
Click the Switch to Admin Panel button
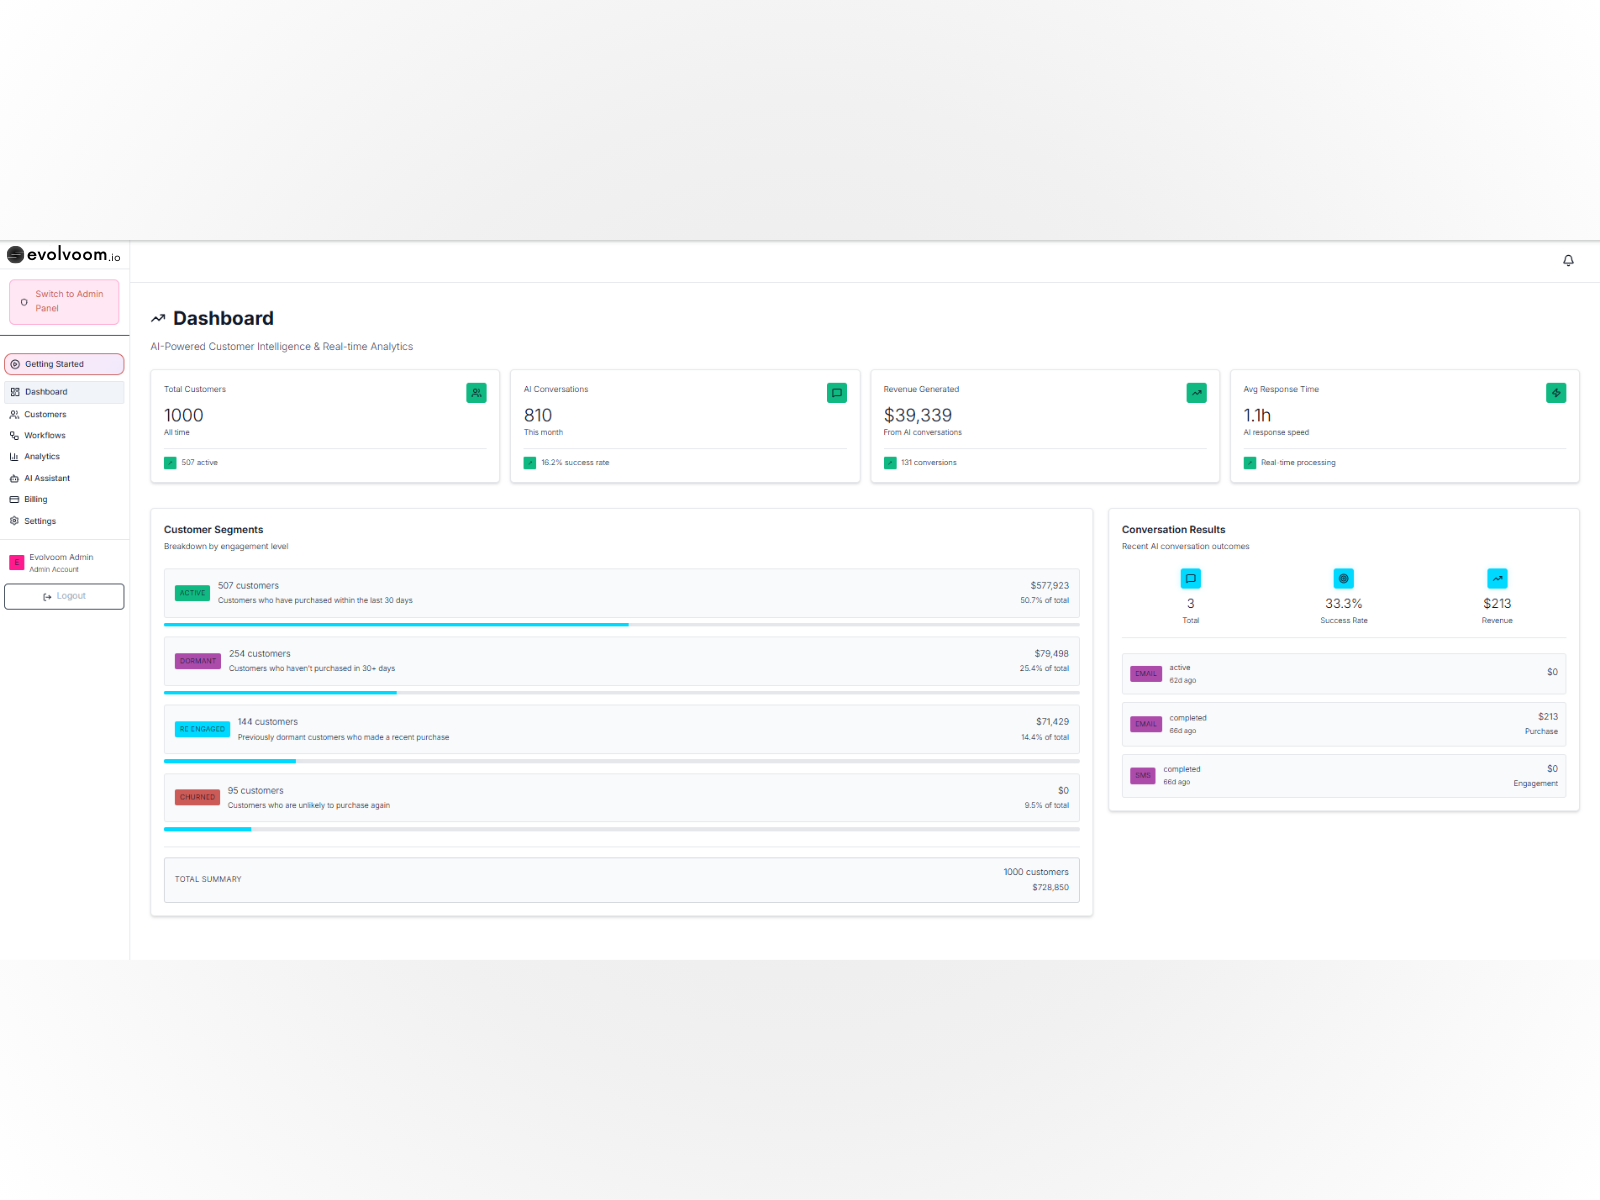click(x=64, y=301)
